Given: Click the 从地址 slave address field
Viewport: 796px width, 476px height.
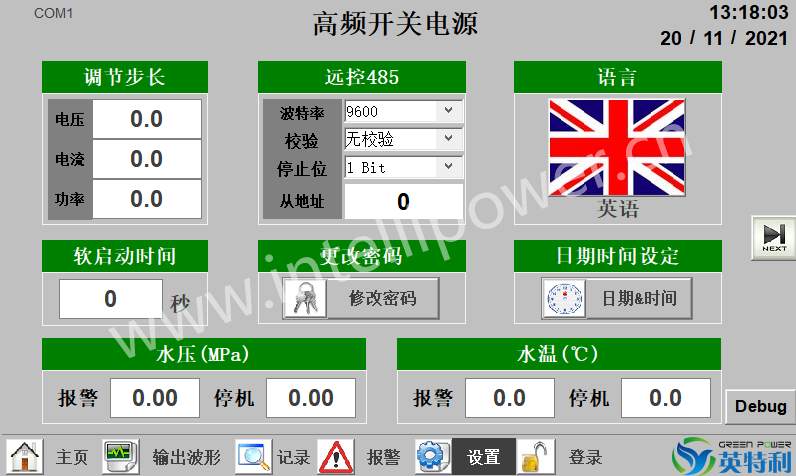Looking at the screenshot, I should pyautogui.click(x=403, y=202).
